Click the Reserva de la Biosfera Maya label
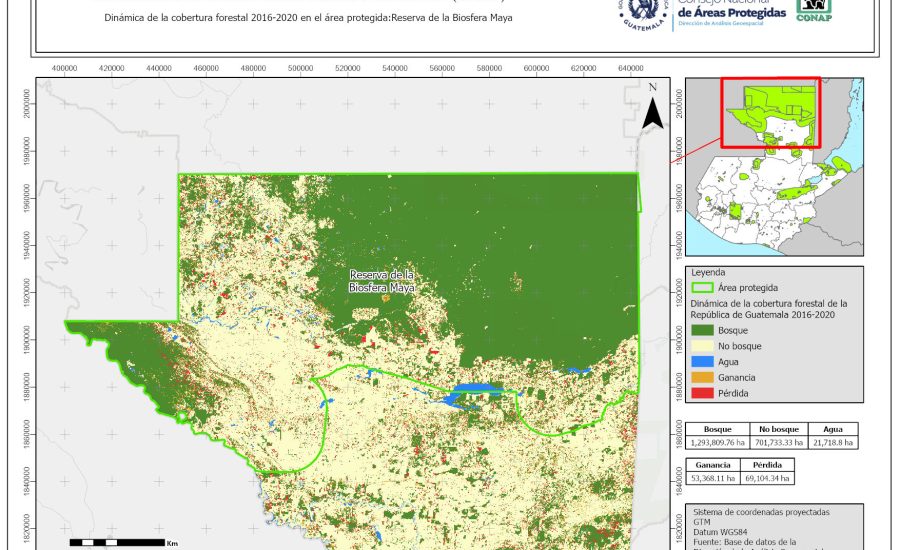Image resolution: width=900 pixels, height=550 pixels. pos(382,280)
